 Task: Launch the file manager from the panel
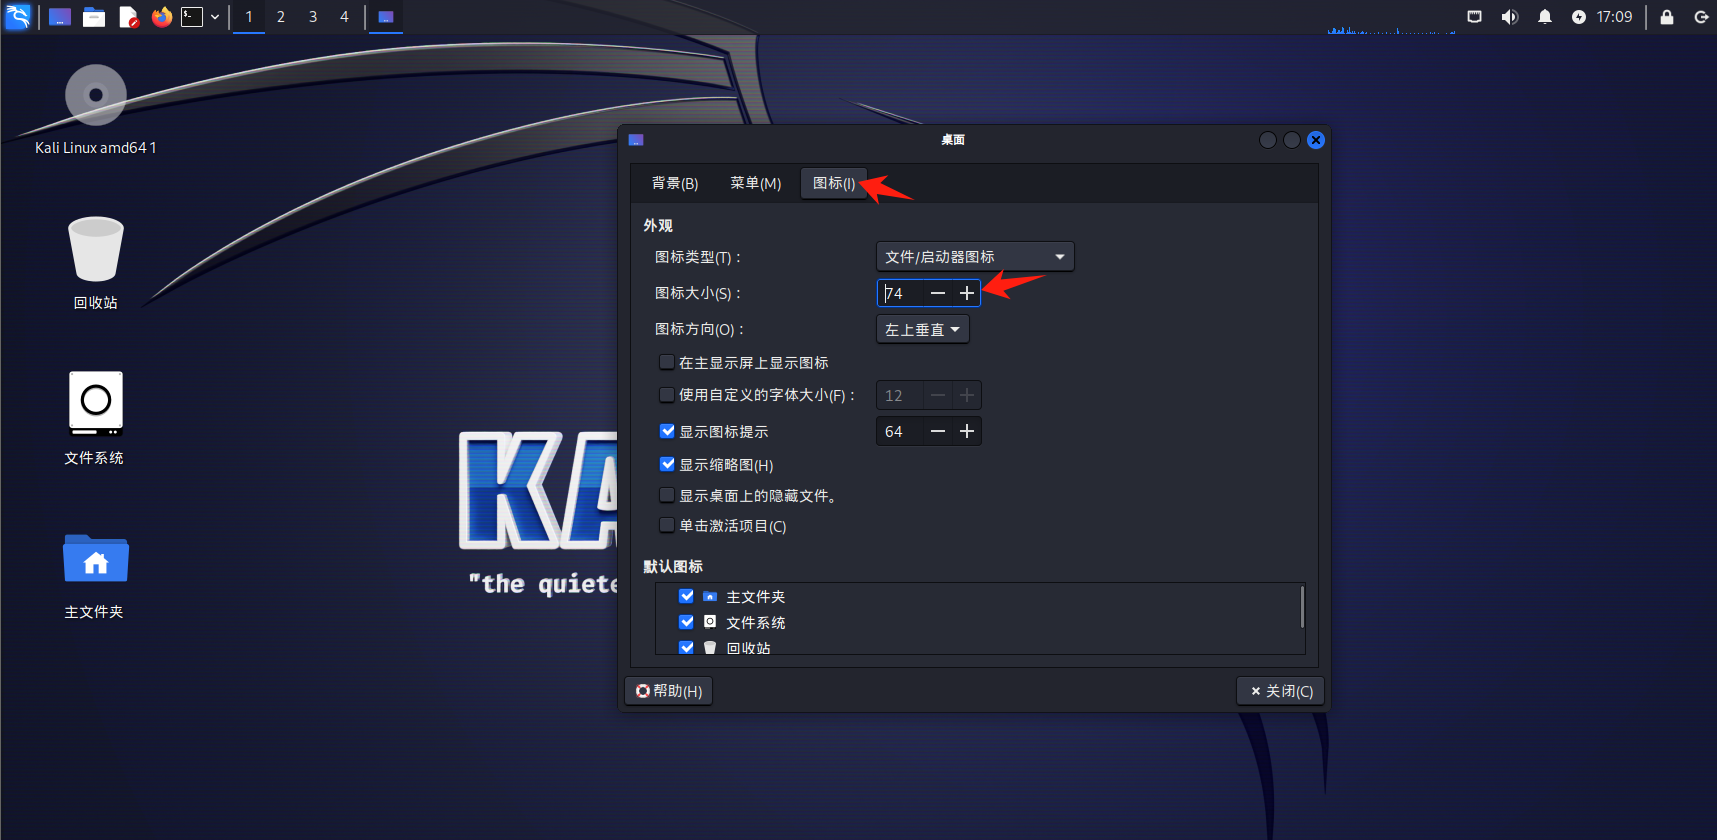94,17
